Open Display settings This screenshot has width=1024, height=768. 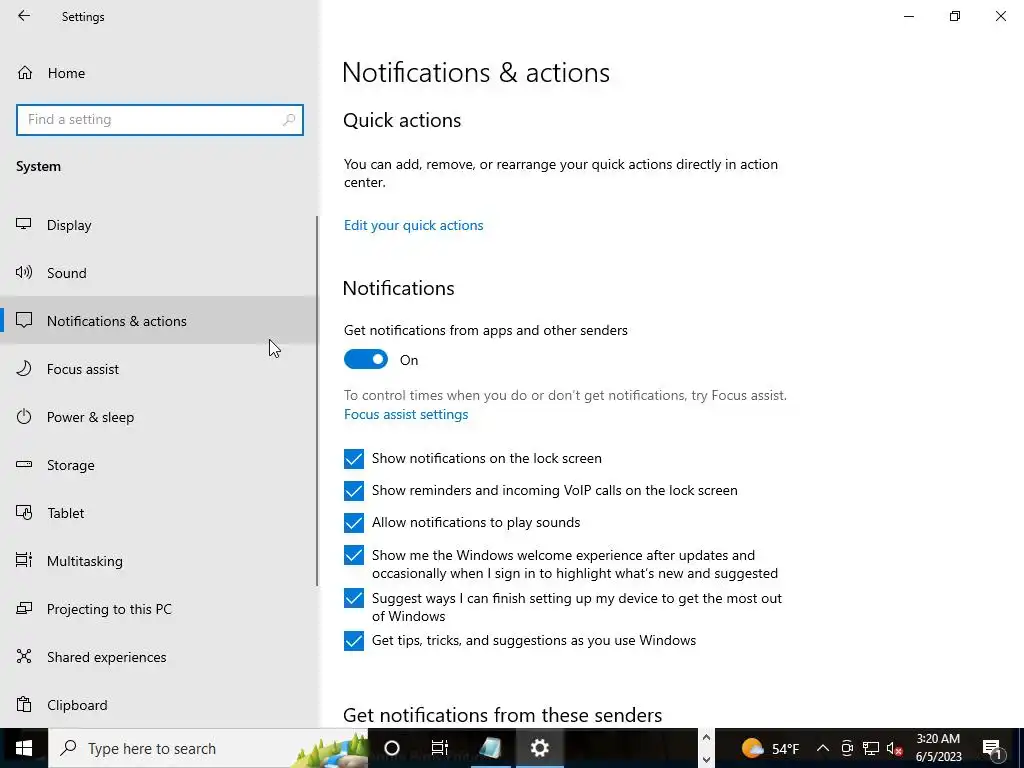[x=159, y=225]
